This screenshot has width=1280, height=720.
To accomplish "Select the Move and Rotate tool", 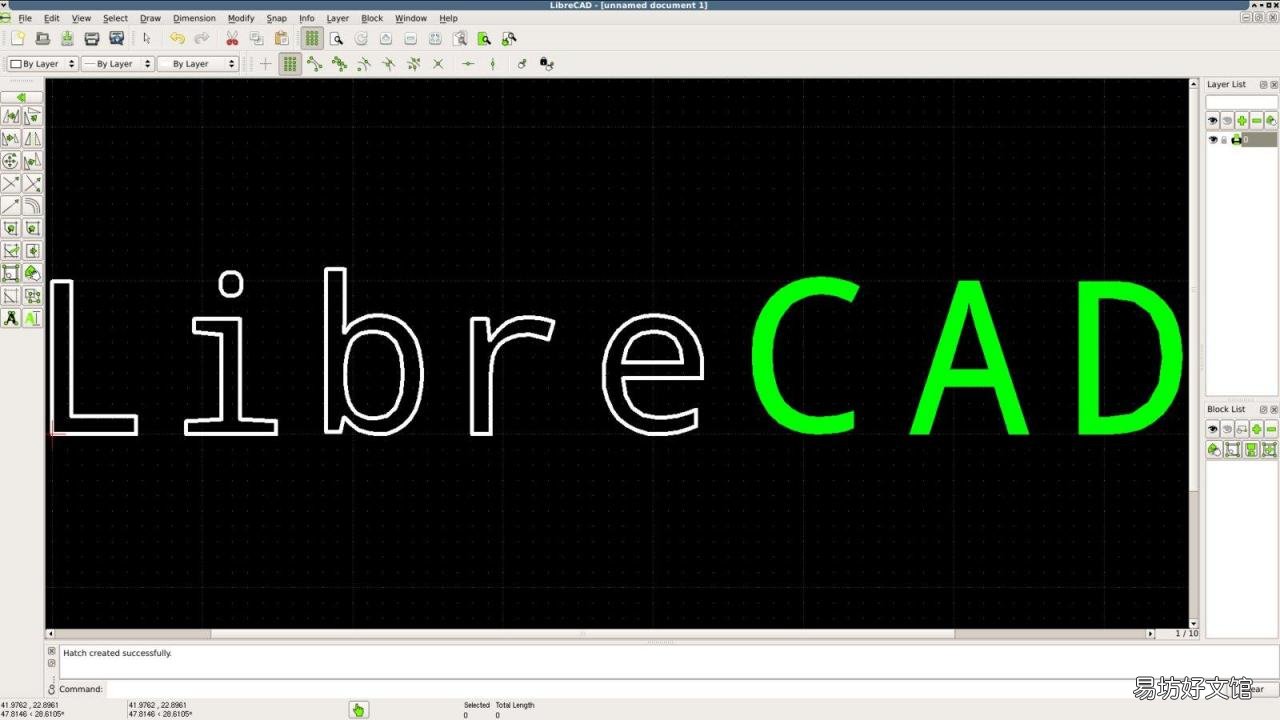I will click(11, 161).
